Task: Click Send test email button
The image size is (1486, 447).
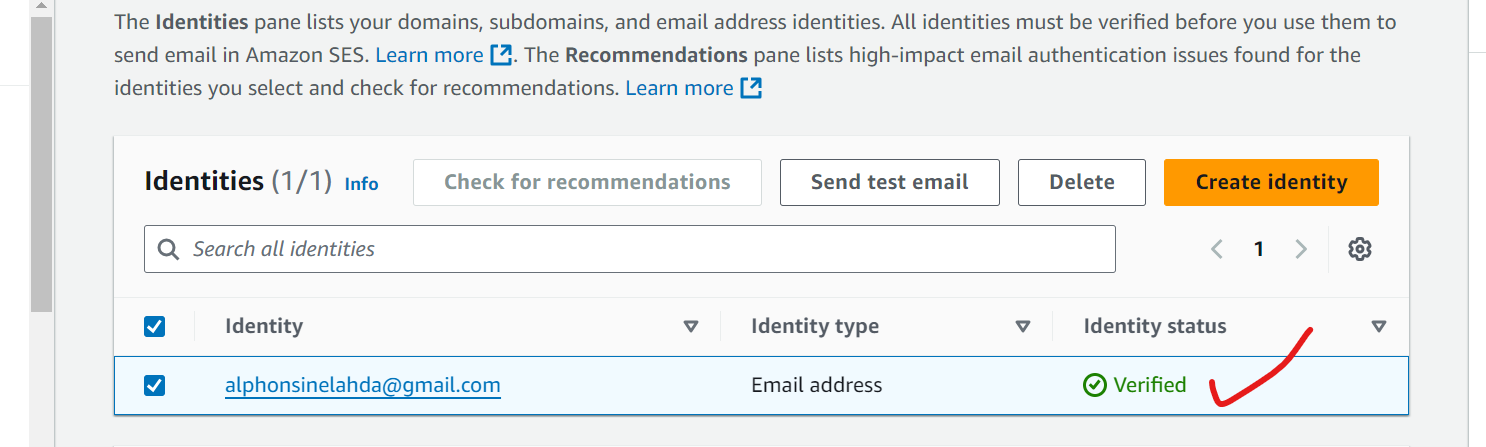Action: 889,183
